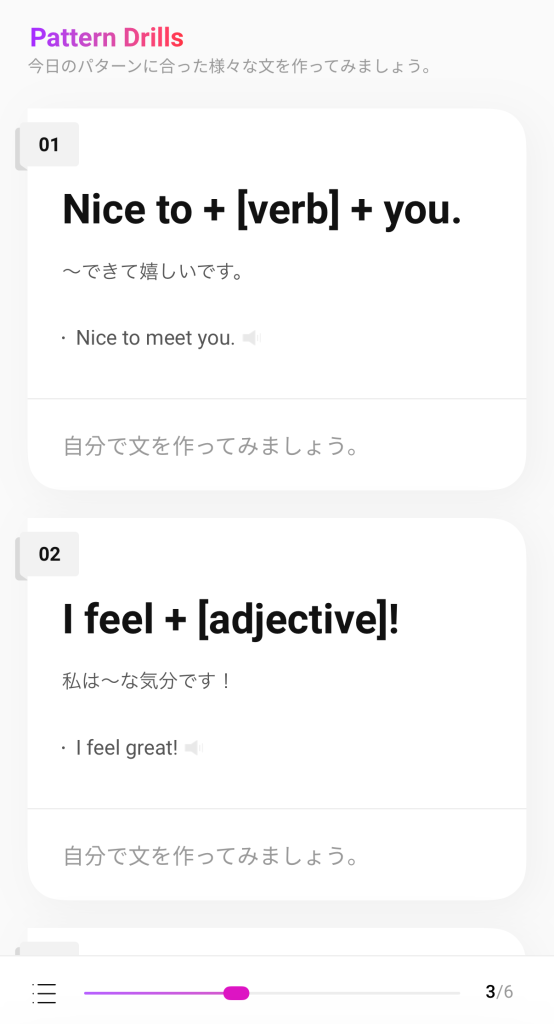The width and height of the screenshot is (554, 1024).
Task: Play audio for "Nice to meet you."
Action: [x=252, y=338]
